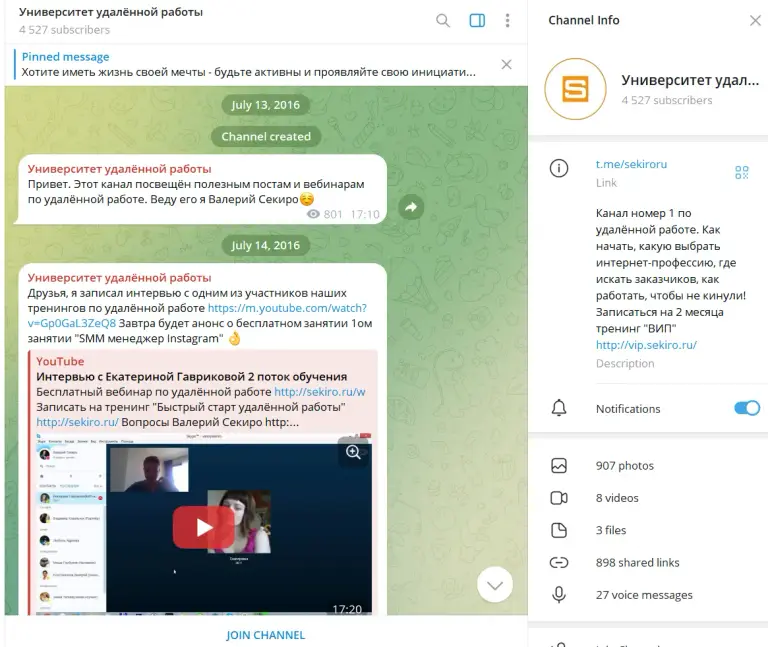Open search in the channel header
768x647 pixels.
coord(443,21)
